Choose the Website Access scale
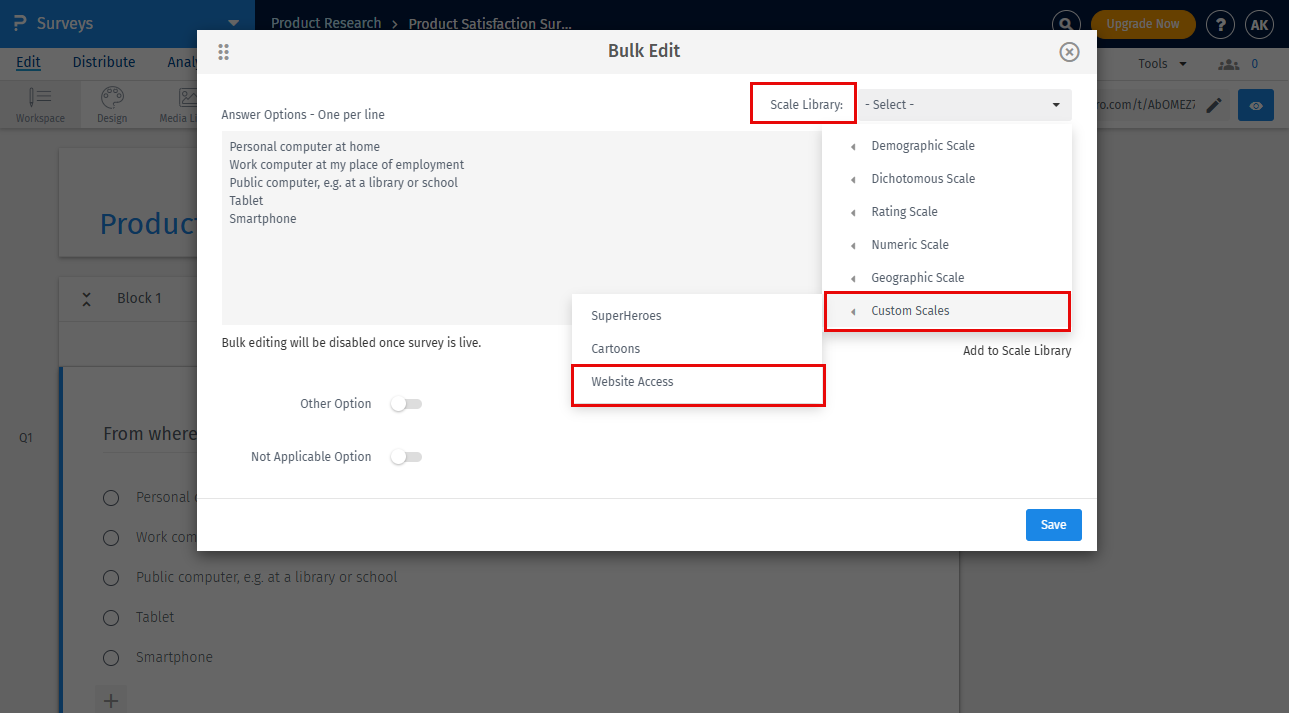Image resolution: width=1289 pixels, height=713 pixels. tap(633, 382)
